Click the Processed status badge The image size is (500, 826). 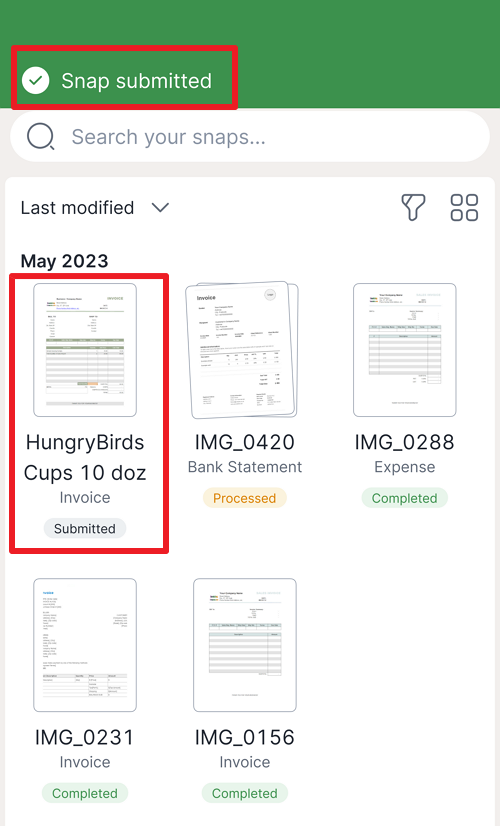click(x=244, y=498)
